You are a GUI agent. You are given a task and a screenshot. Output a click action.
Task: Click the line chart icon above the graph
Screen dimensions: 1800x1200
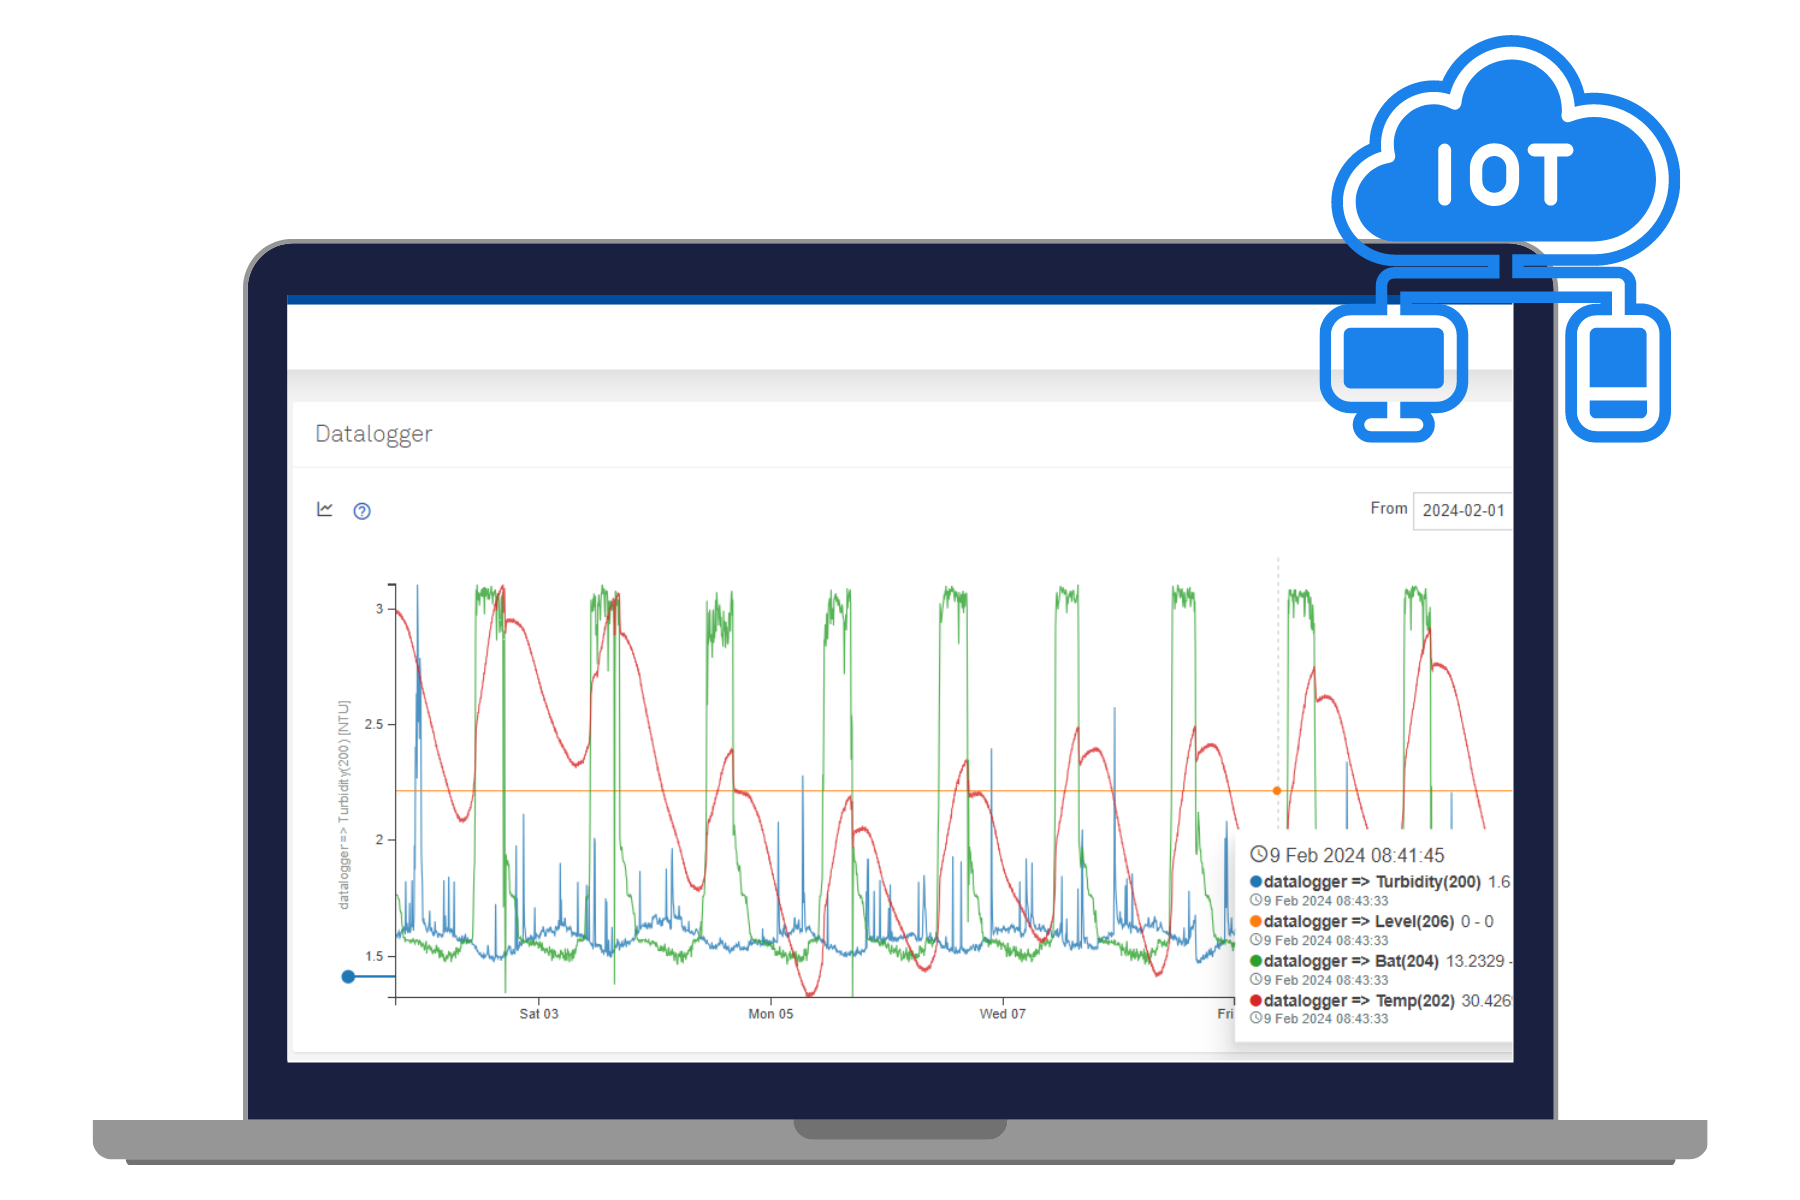click(325, 510)
